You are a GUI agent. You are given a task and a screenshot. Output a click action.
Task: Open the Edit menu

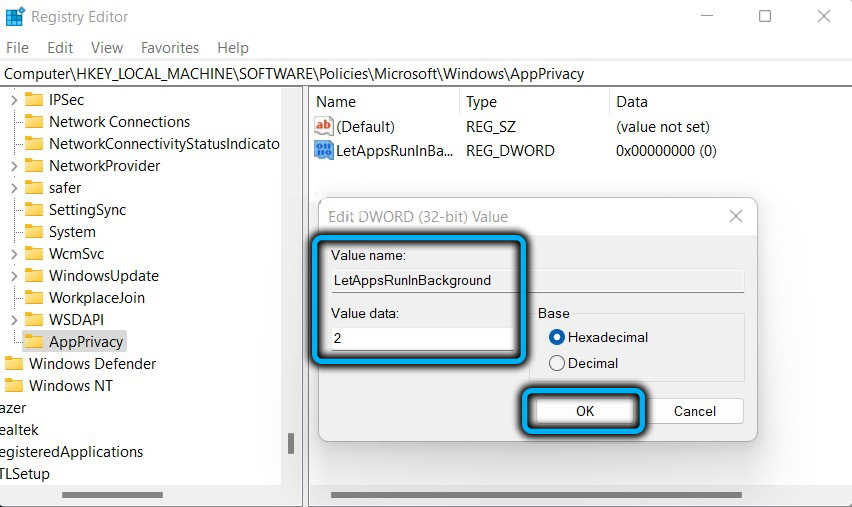point(60,48)
